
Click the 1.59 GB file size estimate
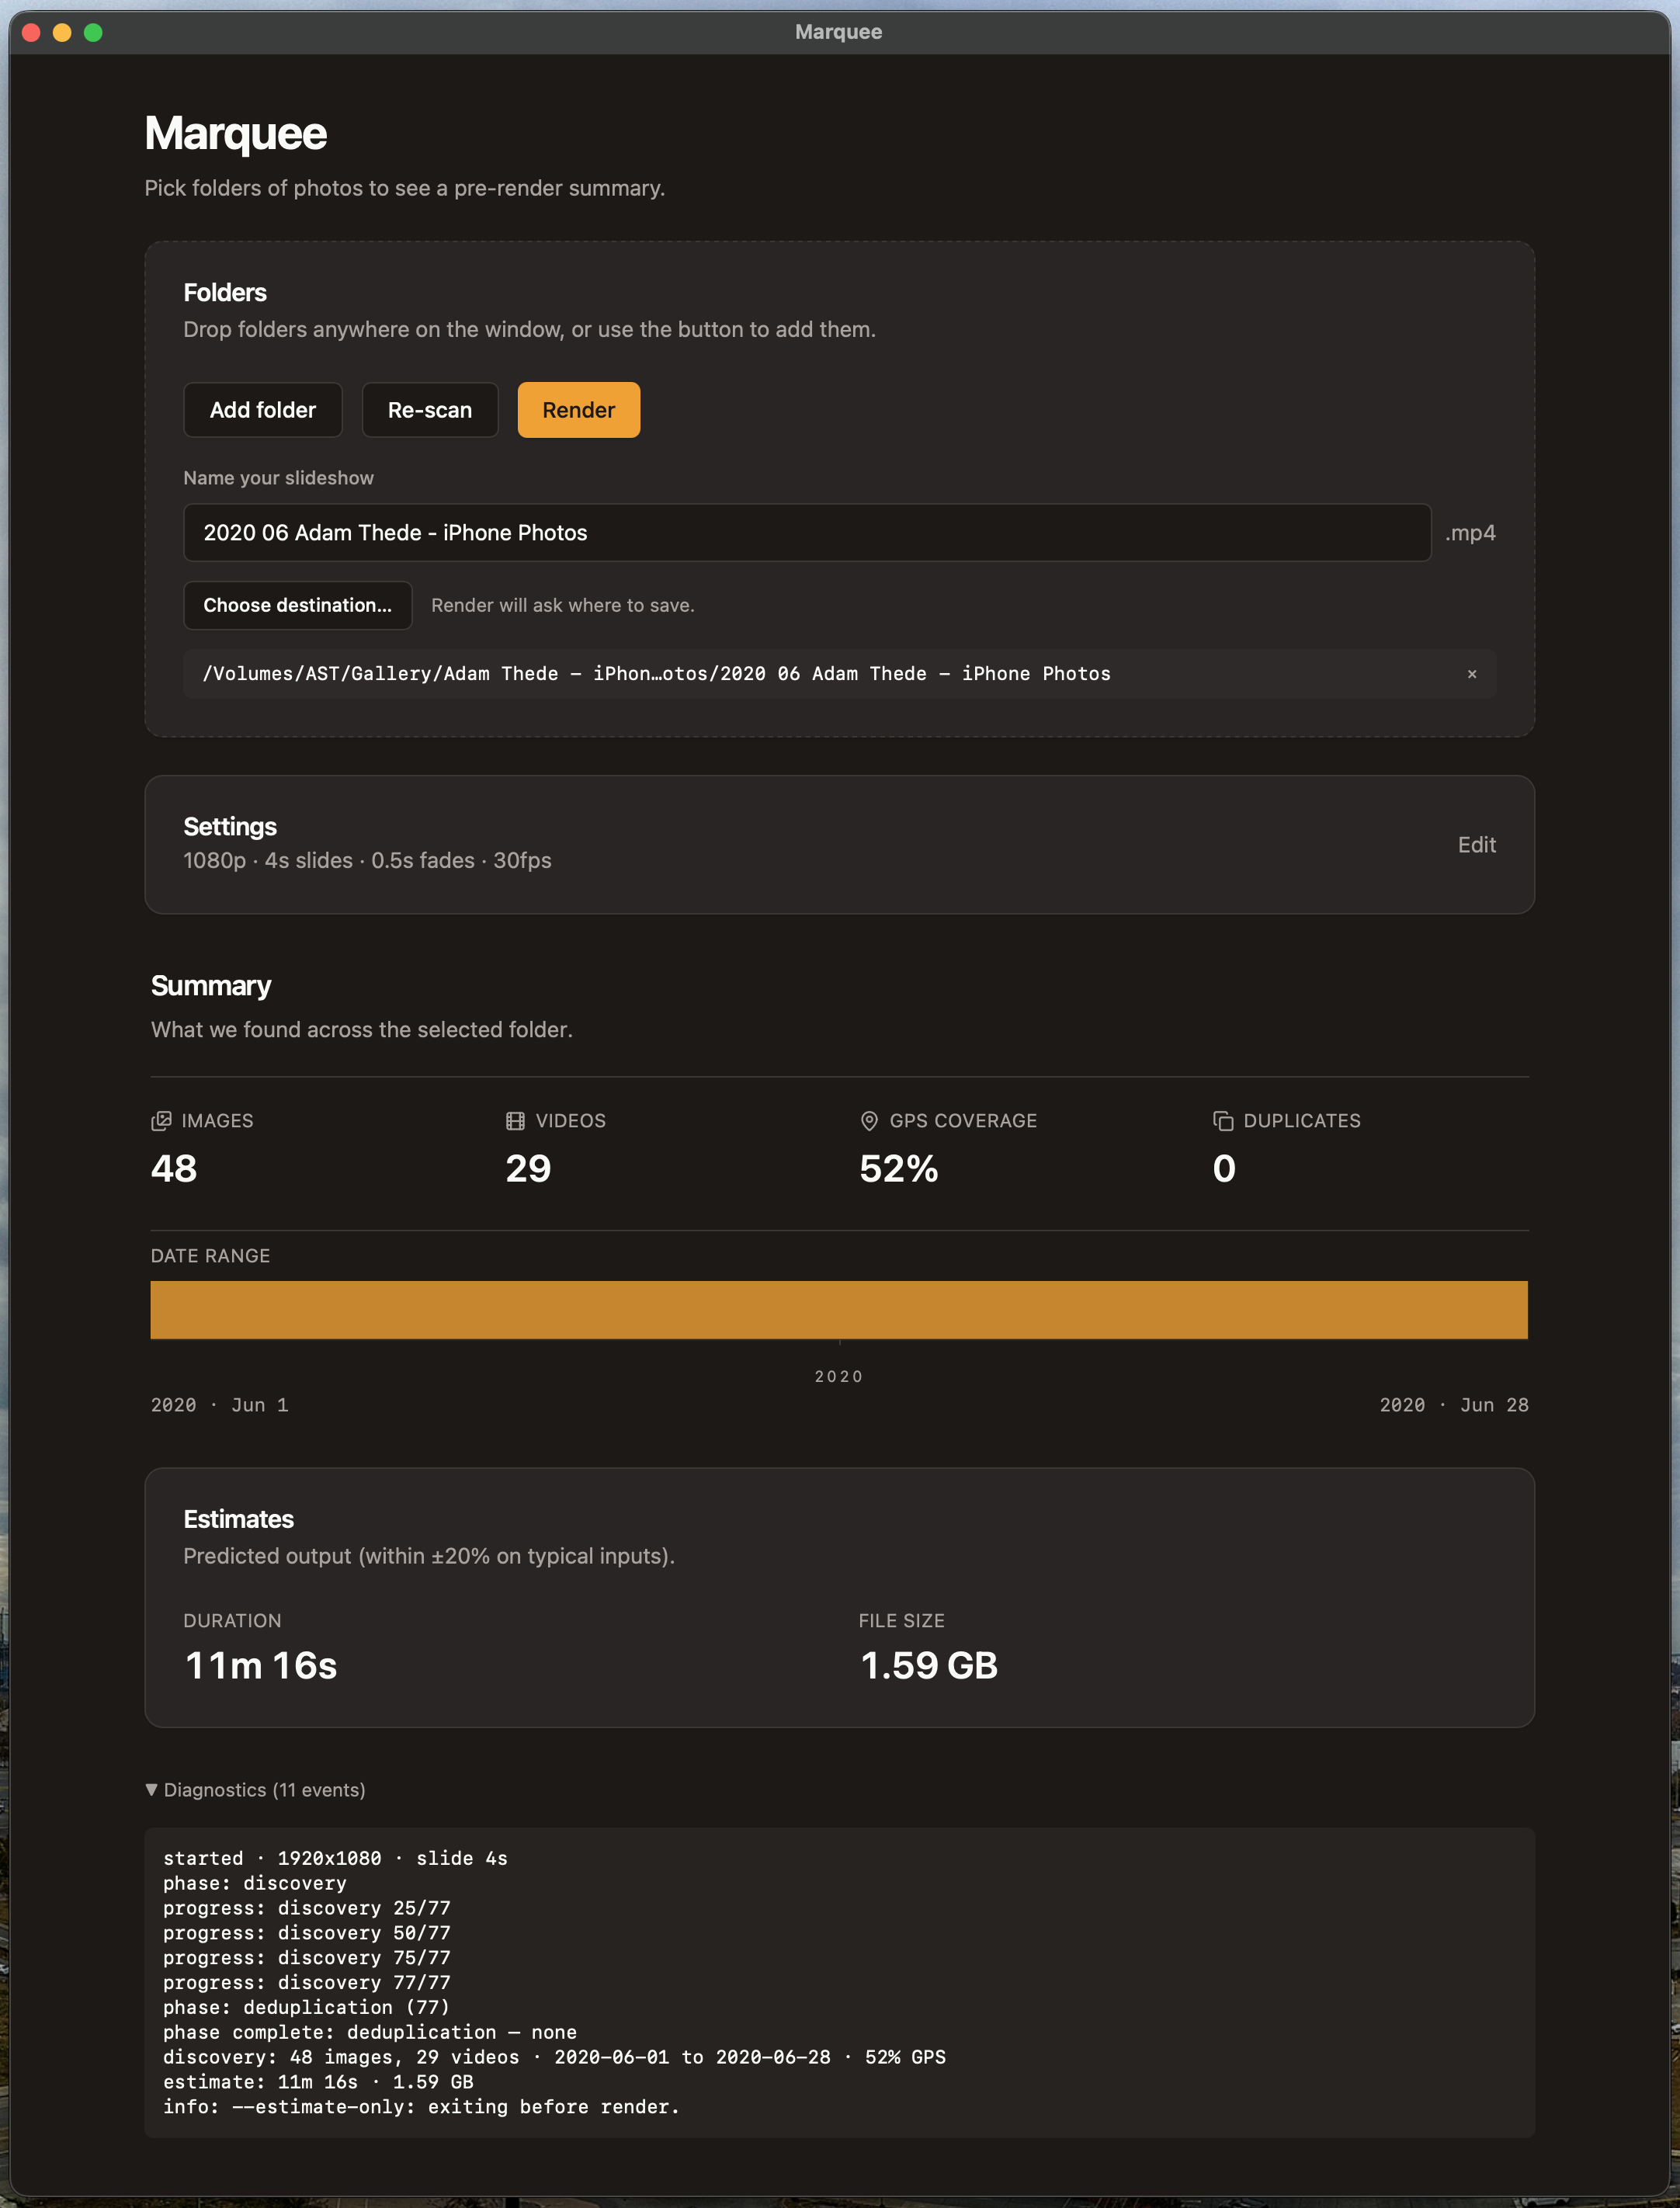pyautogui.click(x=929, y=1666)
